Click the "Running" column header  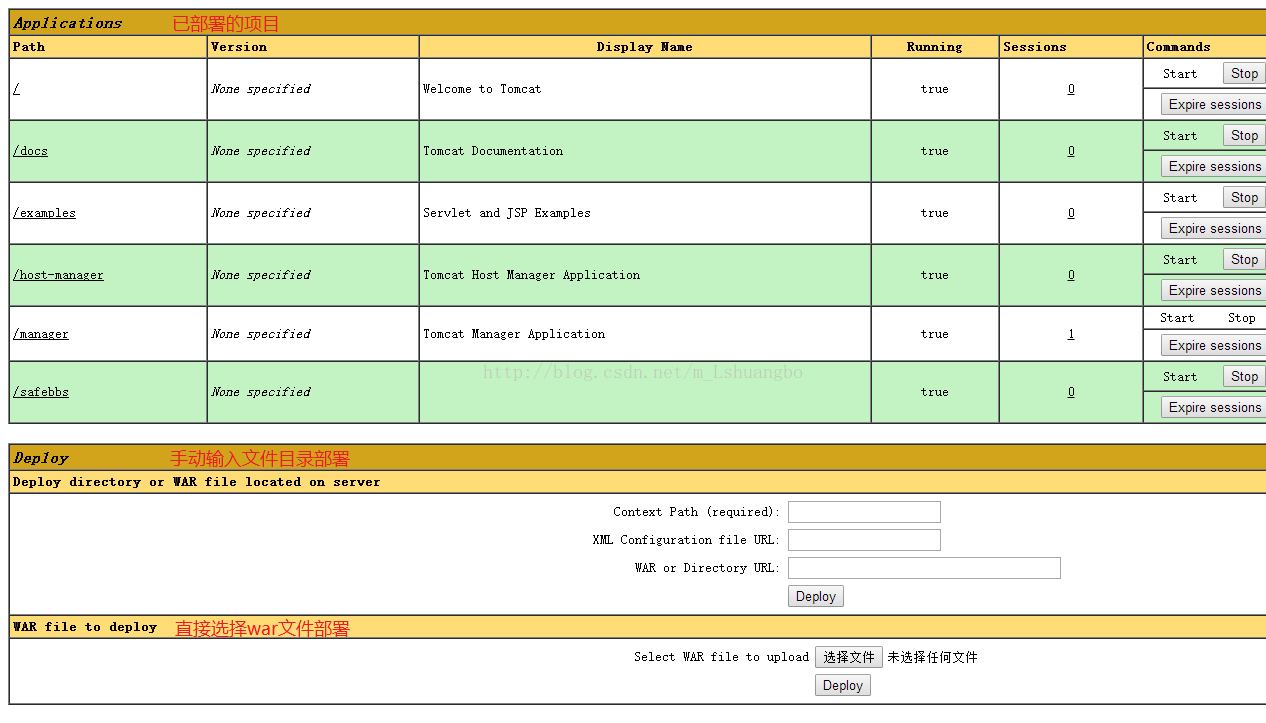click(x=935, y=47)
